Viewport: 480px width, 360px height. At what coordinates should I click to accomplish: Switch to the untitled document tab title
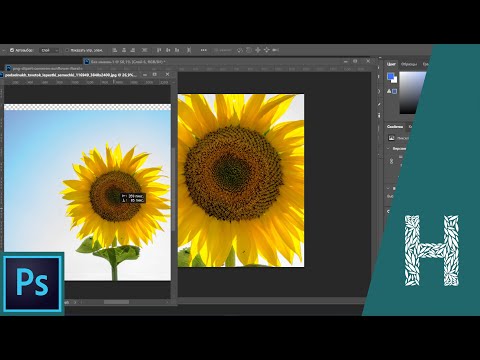click(129, 62)
